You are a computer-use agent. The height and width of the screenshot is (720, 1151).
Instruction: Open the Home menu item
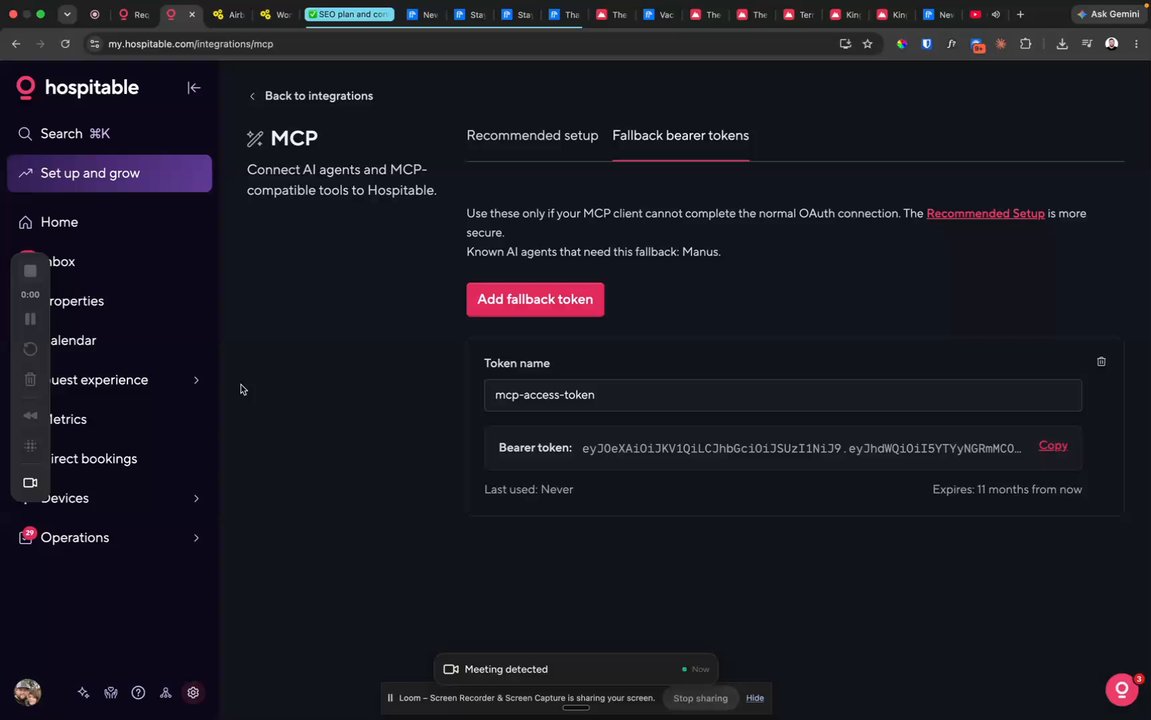pyautogui.click(x=59, y=222)
